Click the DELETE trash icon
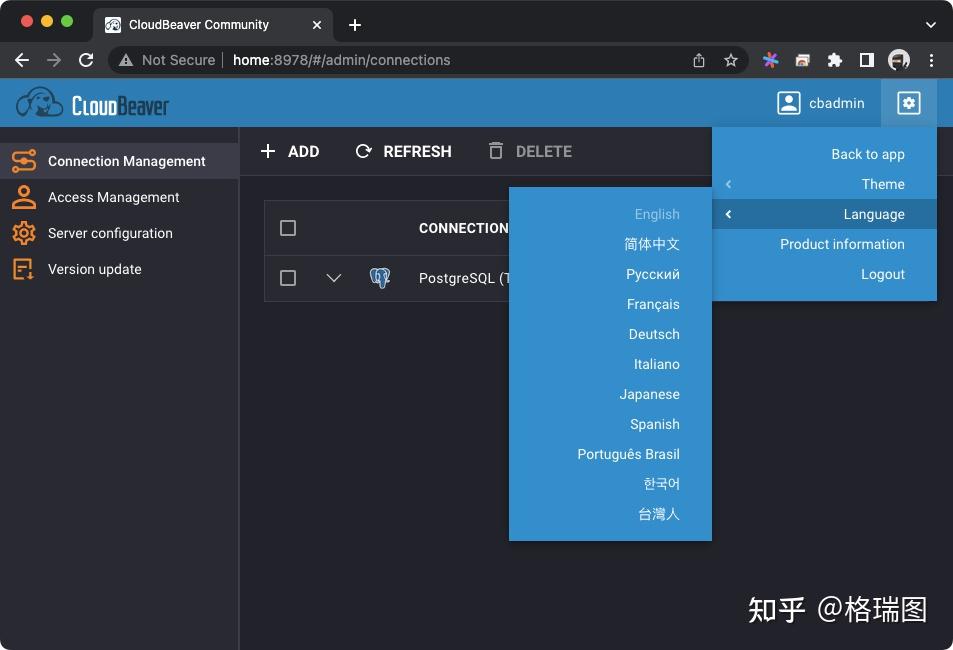 pyautogui.click(x=496, y=151)
